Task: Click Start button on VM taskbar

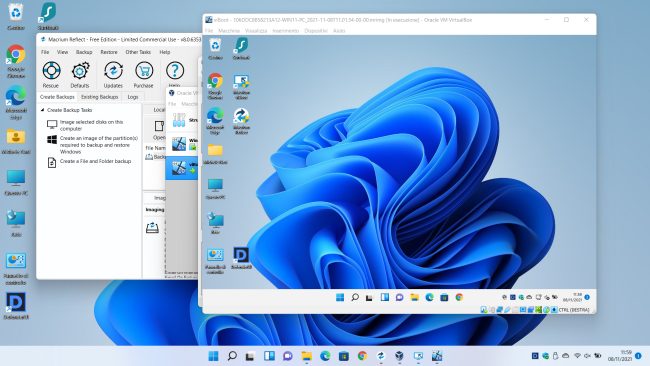Action: (x=340, y=298)
